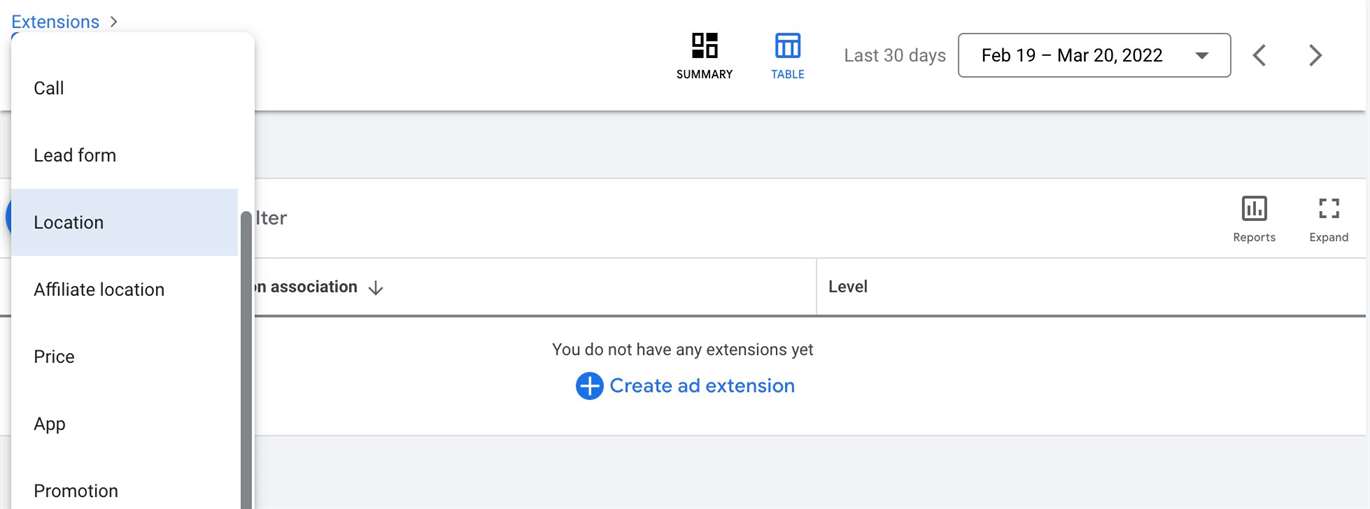Sort by association column down arrow

coord(376,287)
